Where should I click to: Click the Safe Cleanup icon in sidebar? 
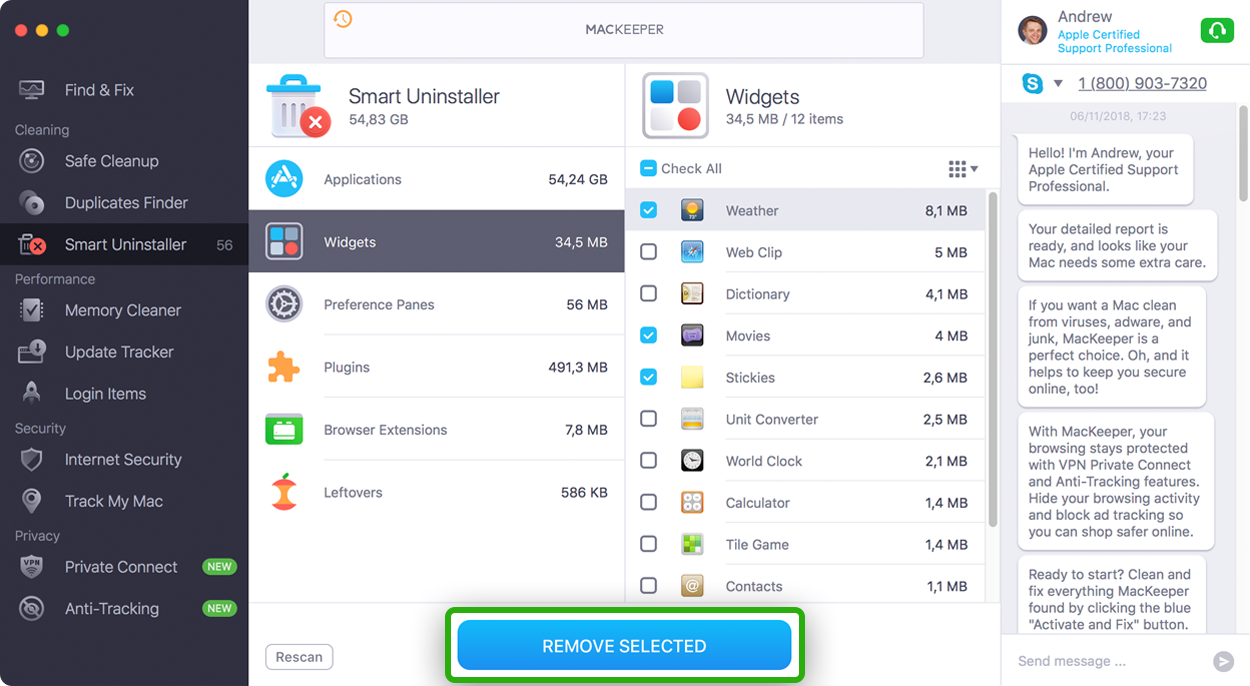(x=32, y=161)
